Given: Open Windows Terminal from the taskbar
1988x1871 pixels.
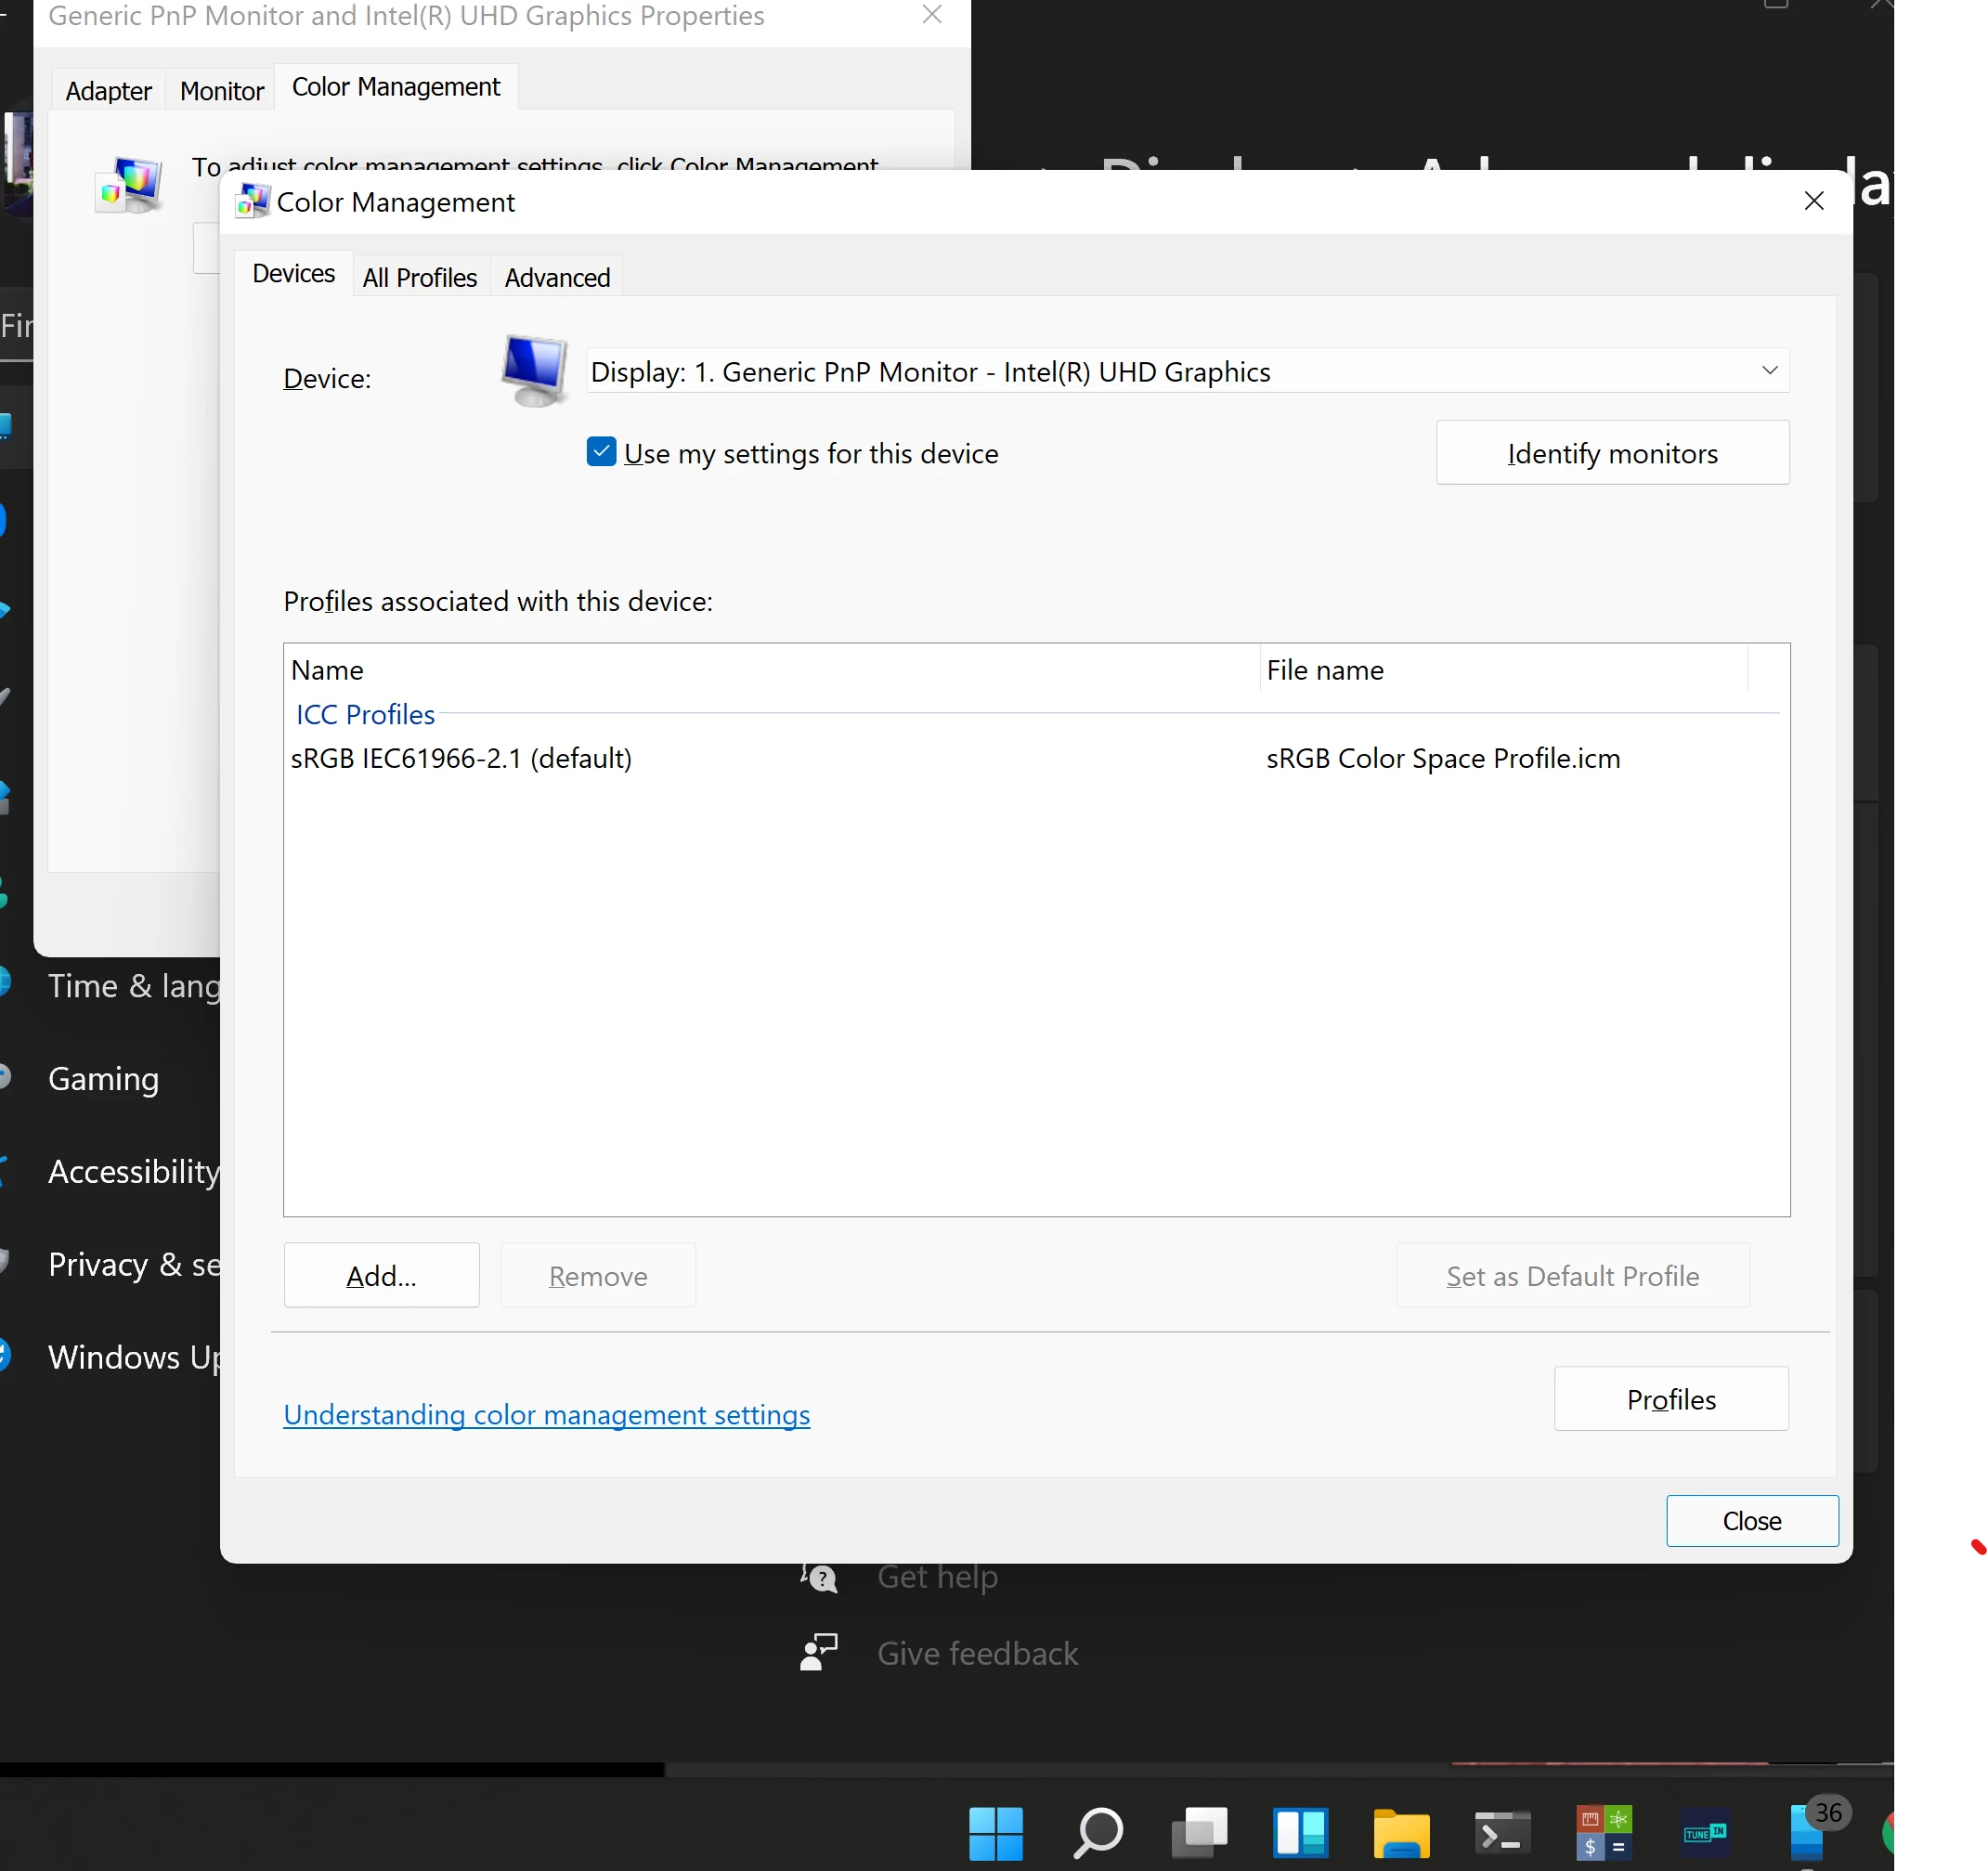Looking at the screenshot, I should pyautogui.click(x=1502, y=1833).
